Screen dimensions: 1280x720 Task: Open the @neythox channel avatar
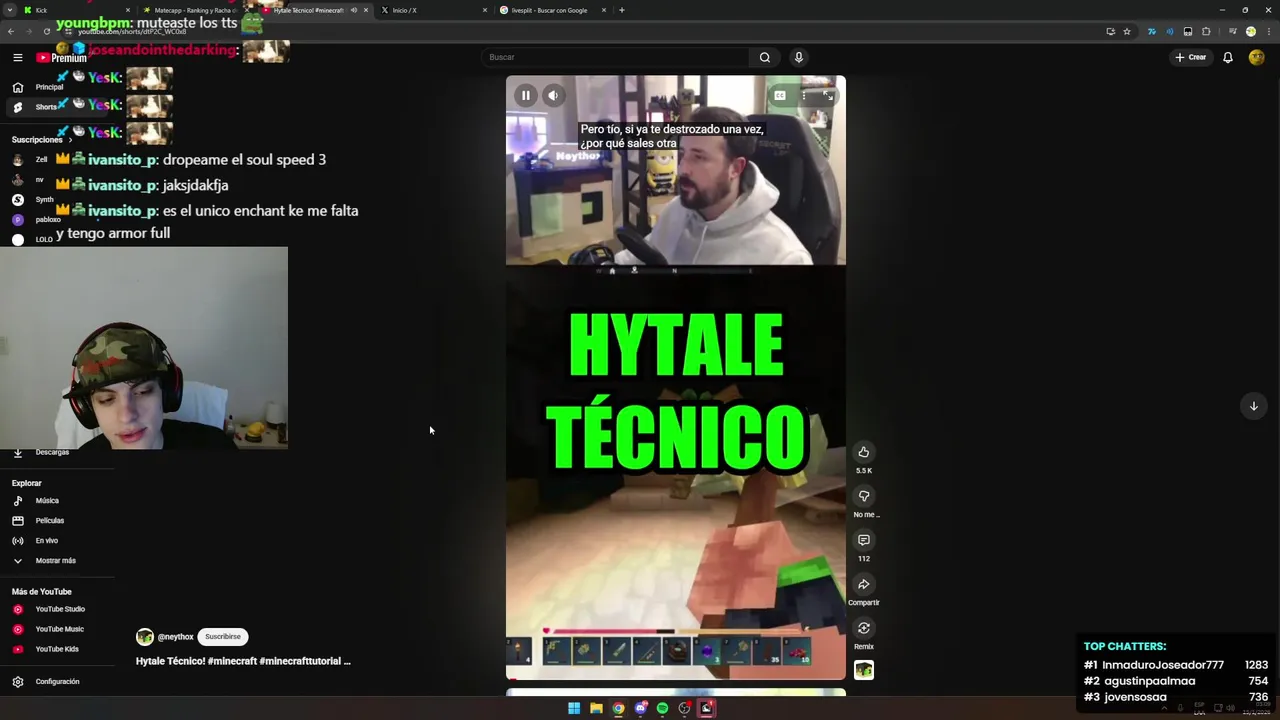pos(145,637)
